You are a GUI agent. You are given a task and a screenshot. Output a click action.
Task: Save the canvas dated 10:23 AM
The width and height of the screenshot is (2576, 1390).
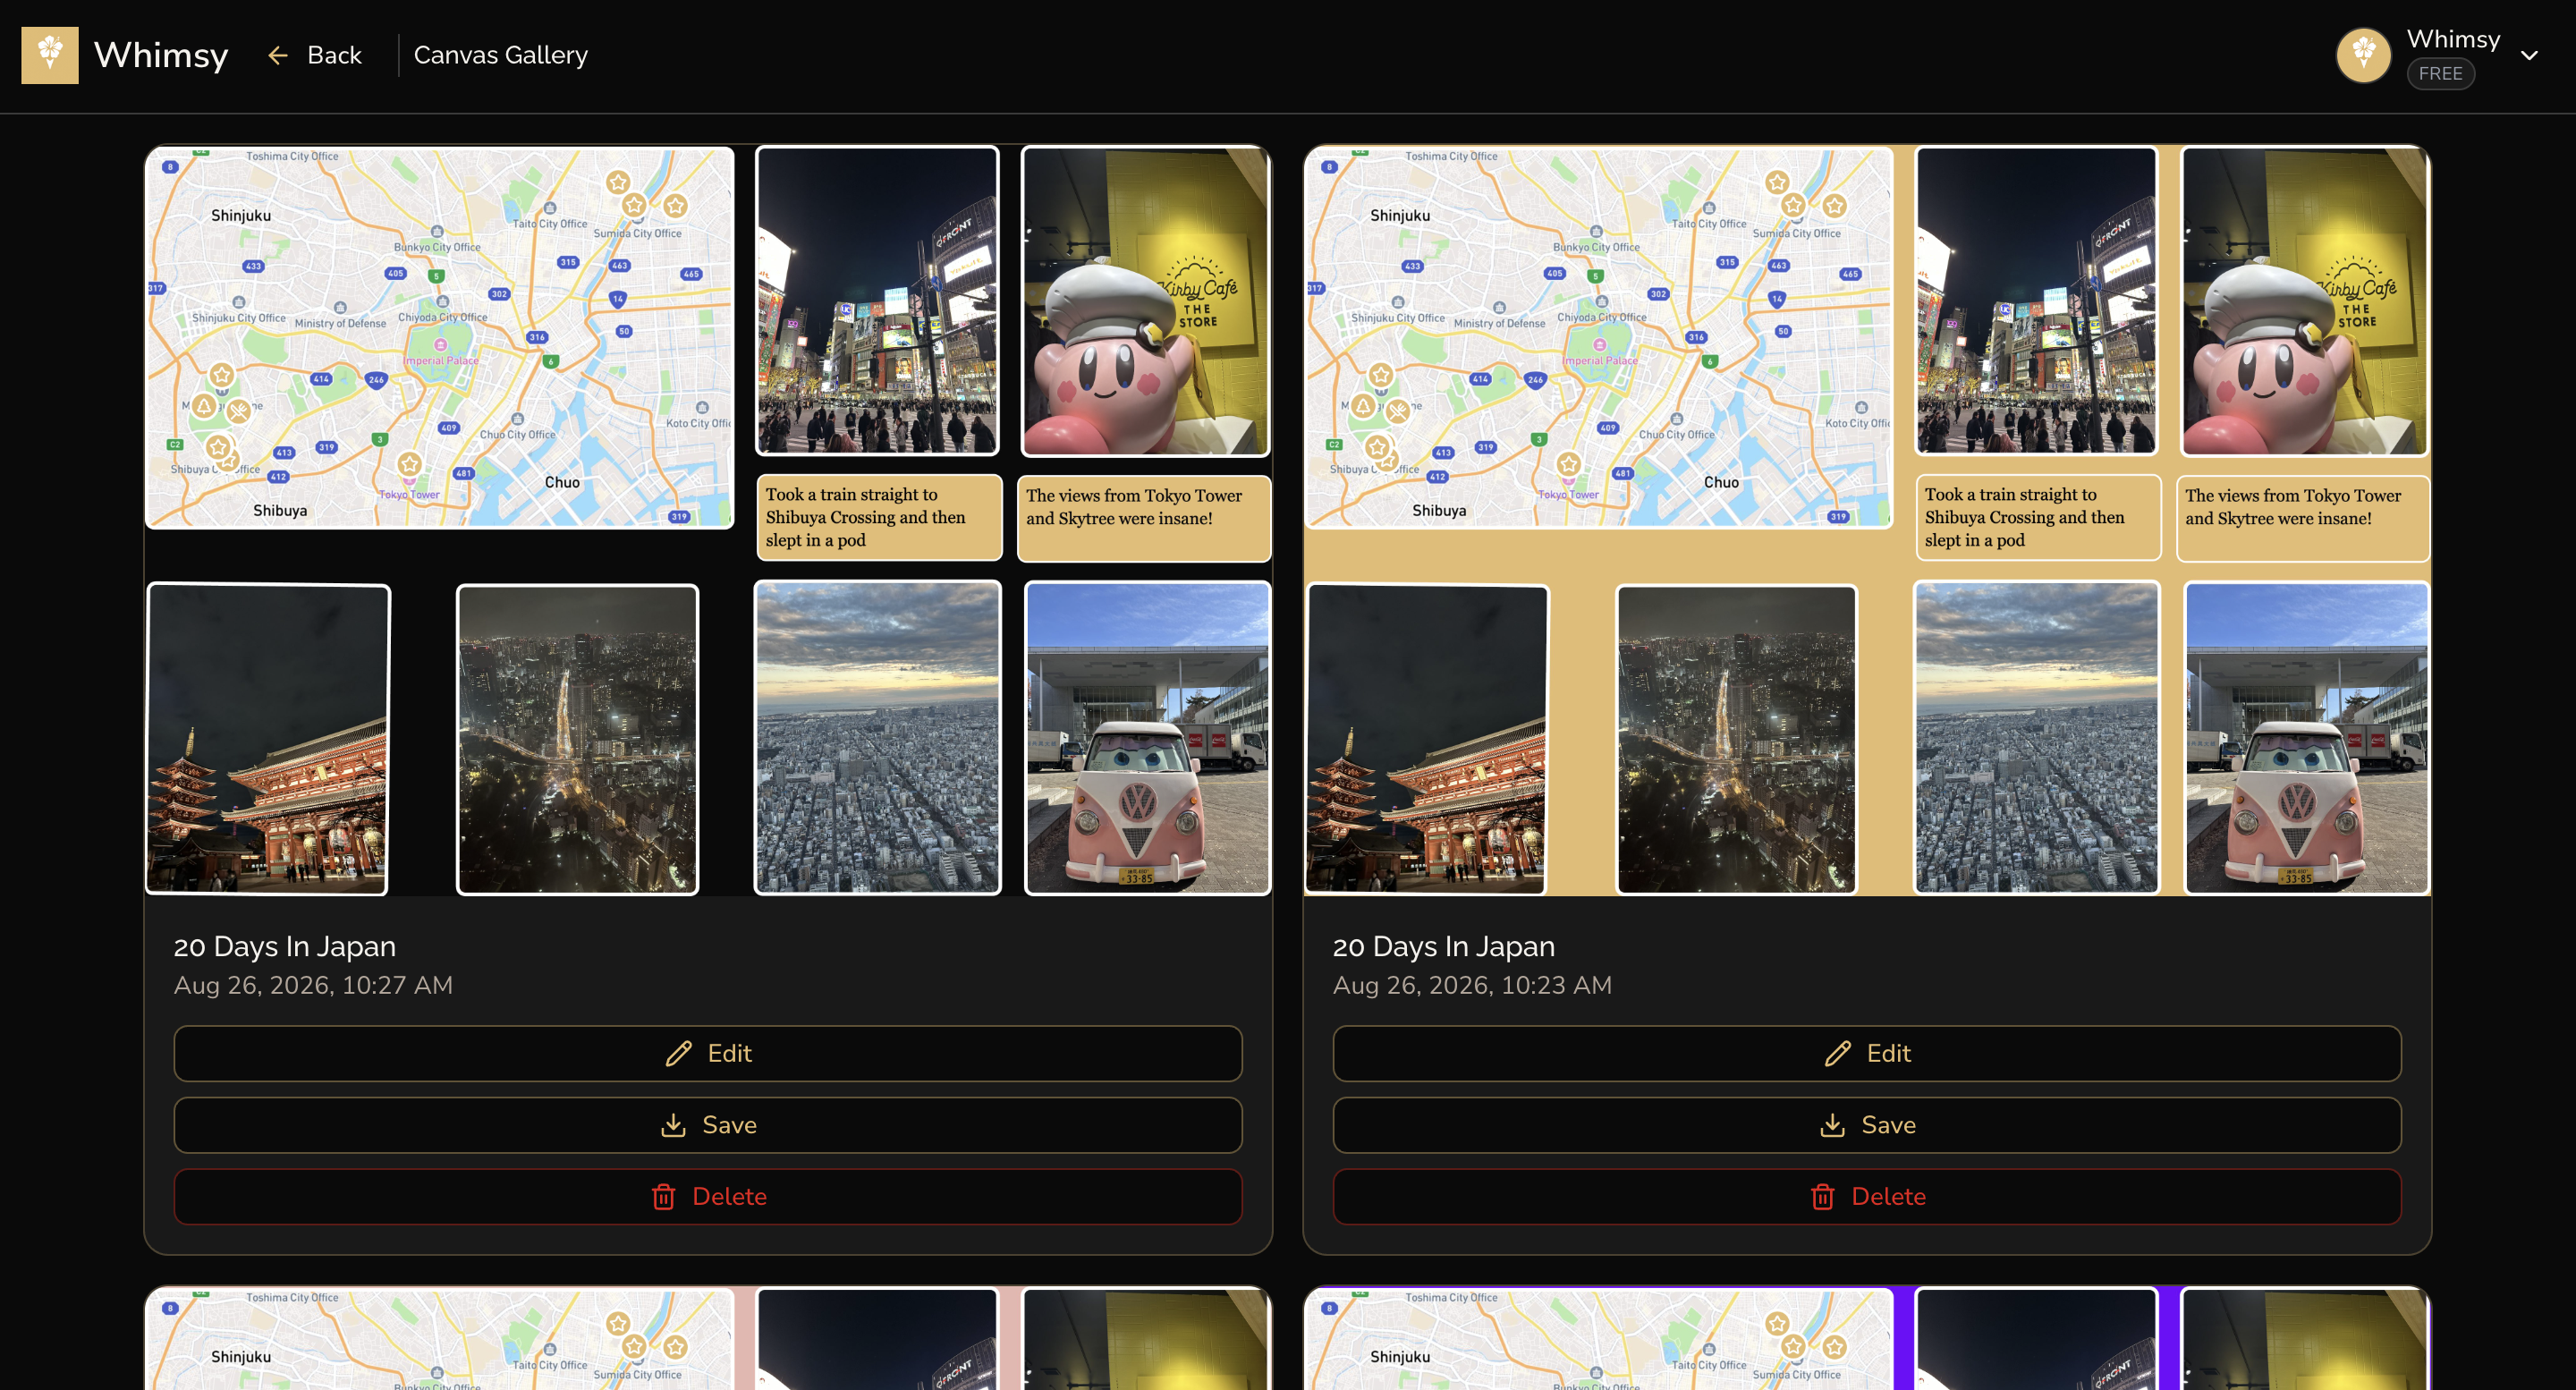[1867, 1125]
